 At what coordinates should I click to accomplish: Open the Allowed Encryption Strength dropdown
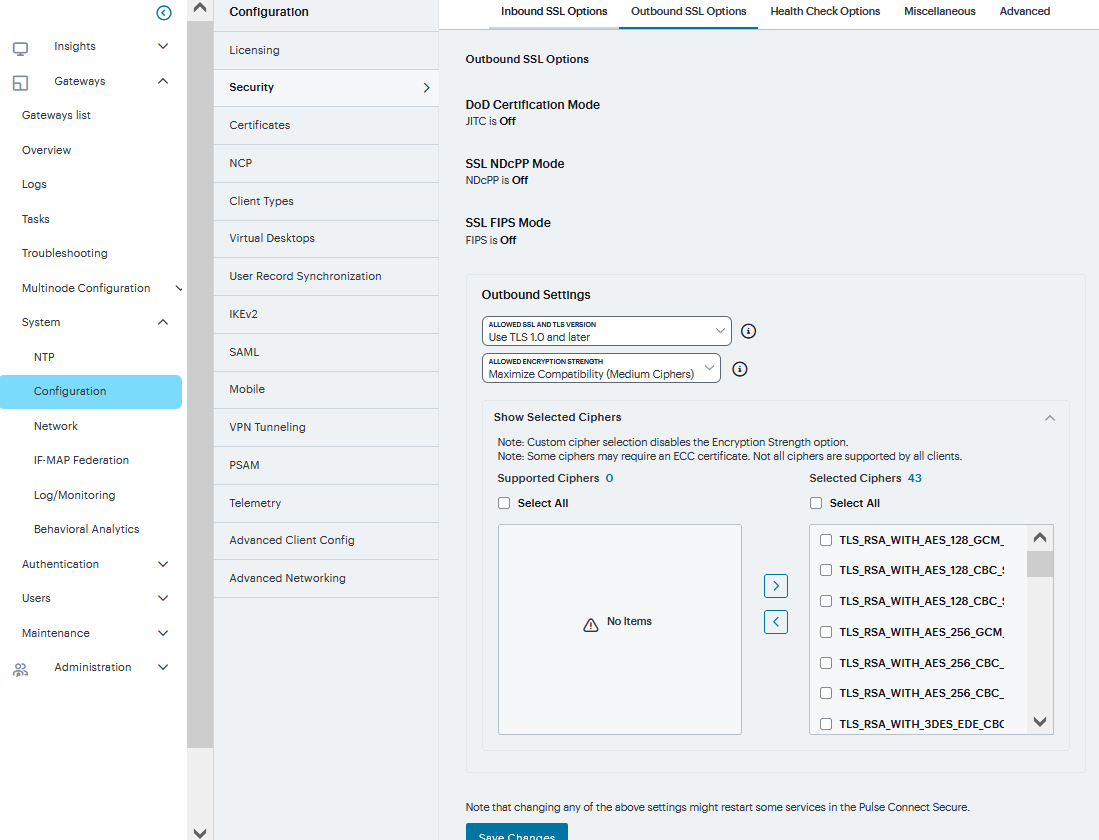pos(600,369)
